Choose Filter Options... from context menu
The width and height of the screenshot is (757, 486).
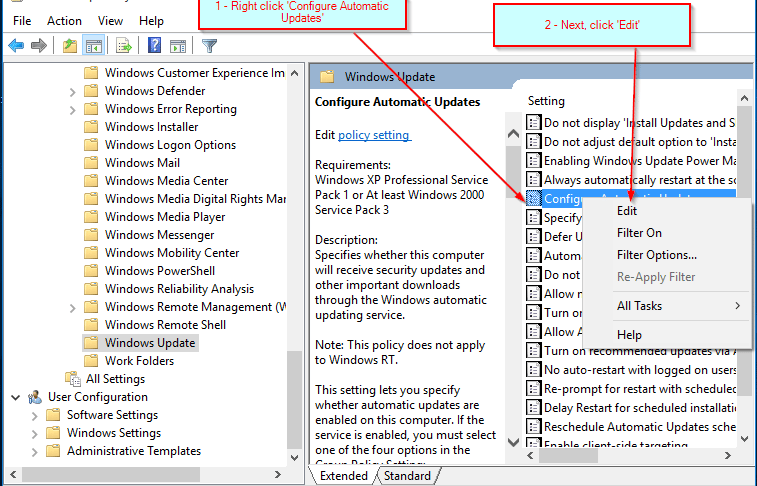click(657, 255)
